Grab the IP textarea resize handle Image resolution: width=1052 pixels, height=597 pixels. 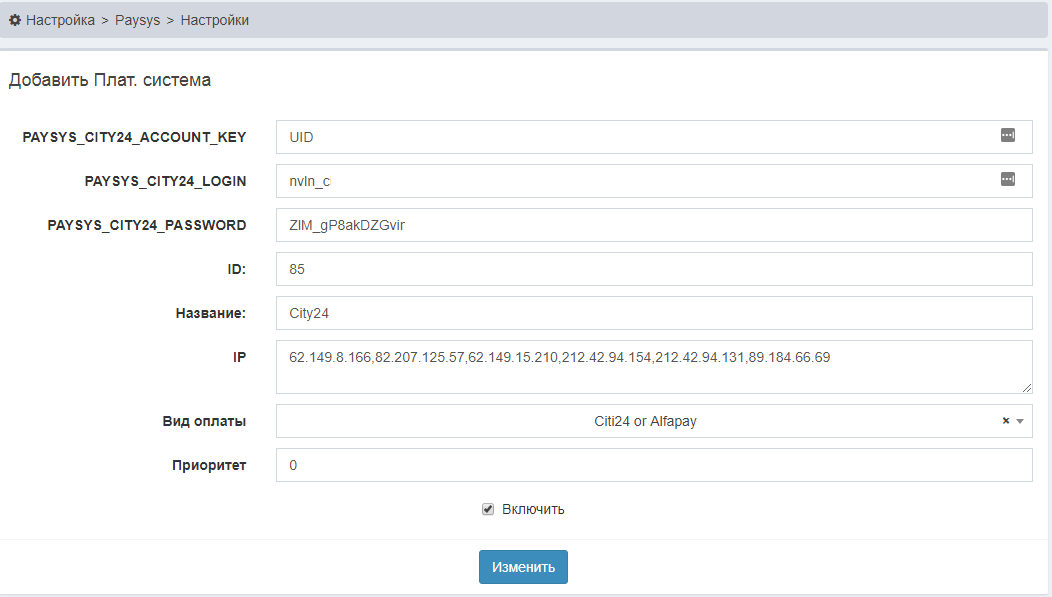[1027, 388]
